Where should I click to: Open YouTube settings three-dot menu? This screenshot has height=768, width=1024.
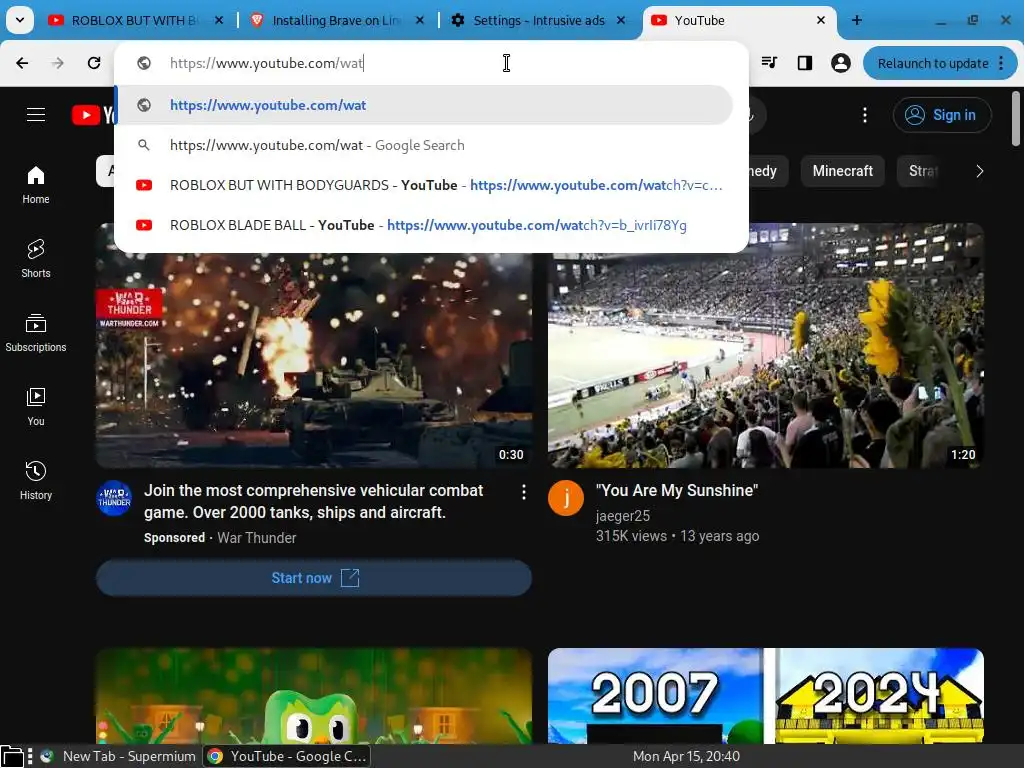point(865,115)
